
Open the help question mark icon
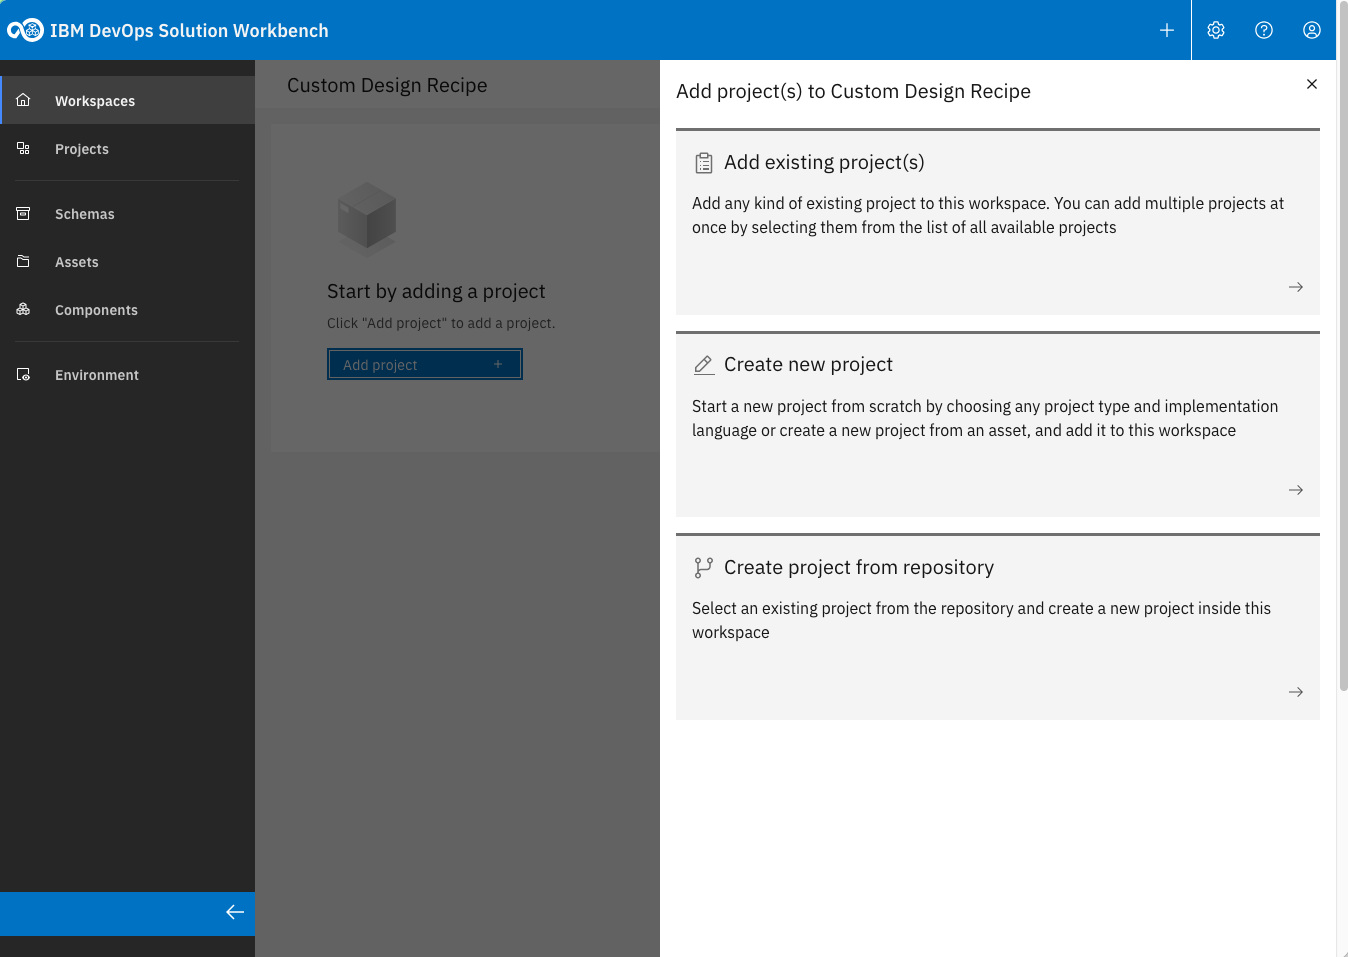[1264, 30]
